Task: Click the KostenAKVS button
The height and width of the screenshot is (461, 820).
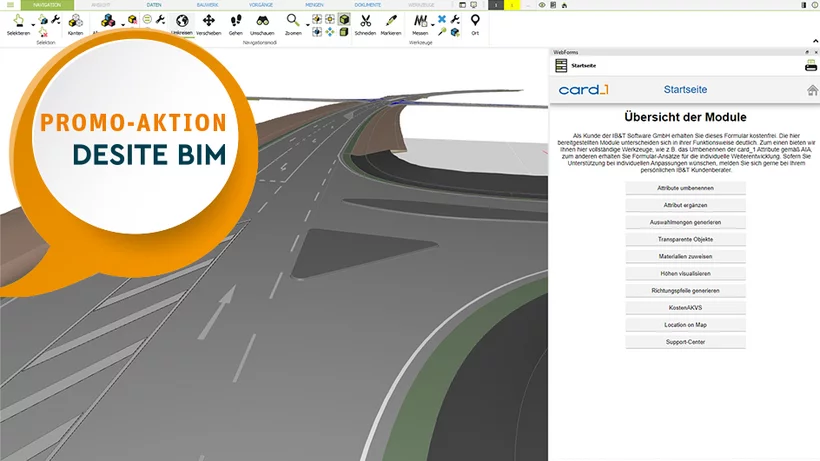Action: [685, 307]
